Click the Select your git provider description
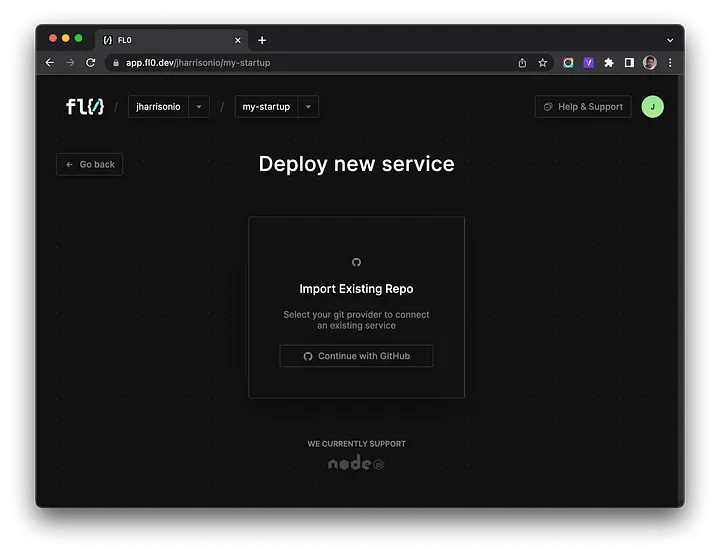This screenshot has width=720, height=555. click(x=356, y=320)
